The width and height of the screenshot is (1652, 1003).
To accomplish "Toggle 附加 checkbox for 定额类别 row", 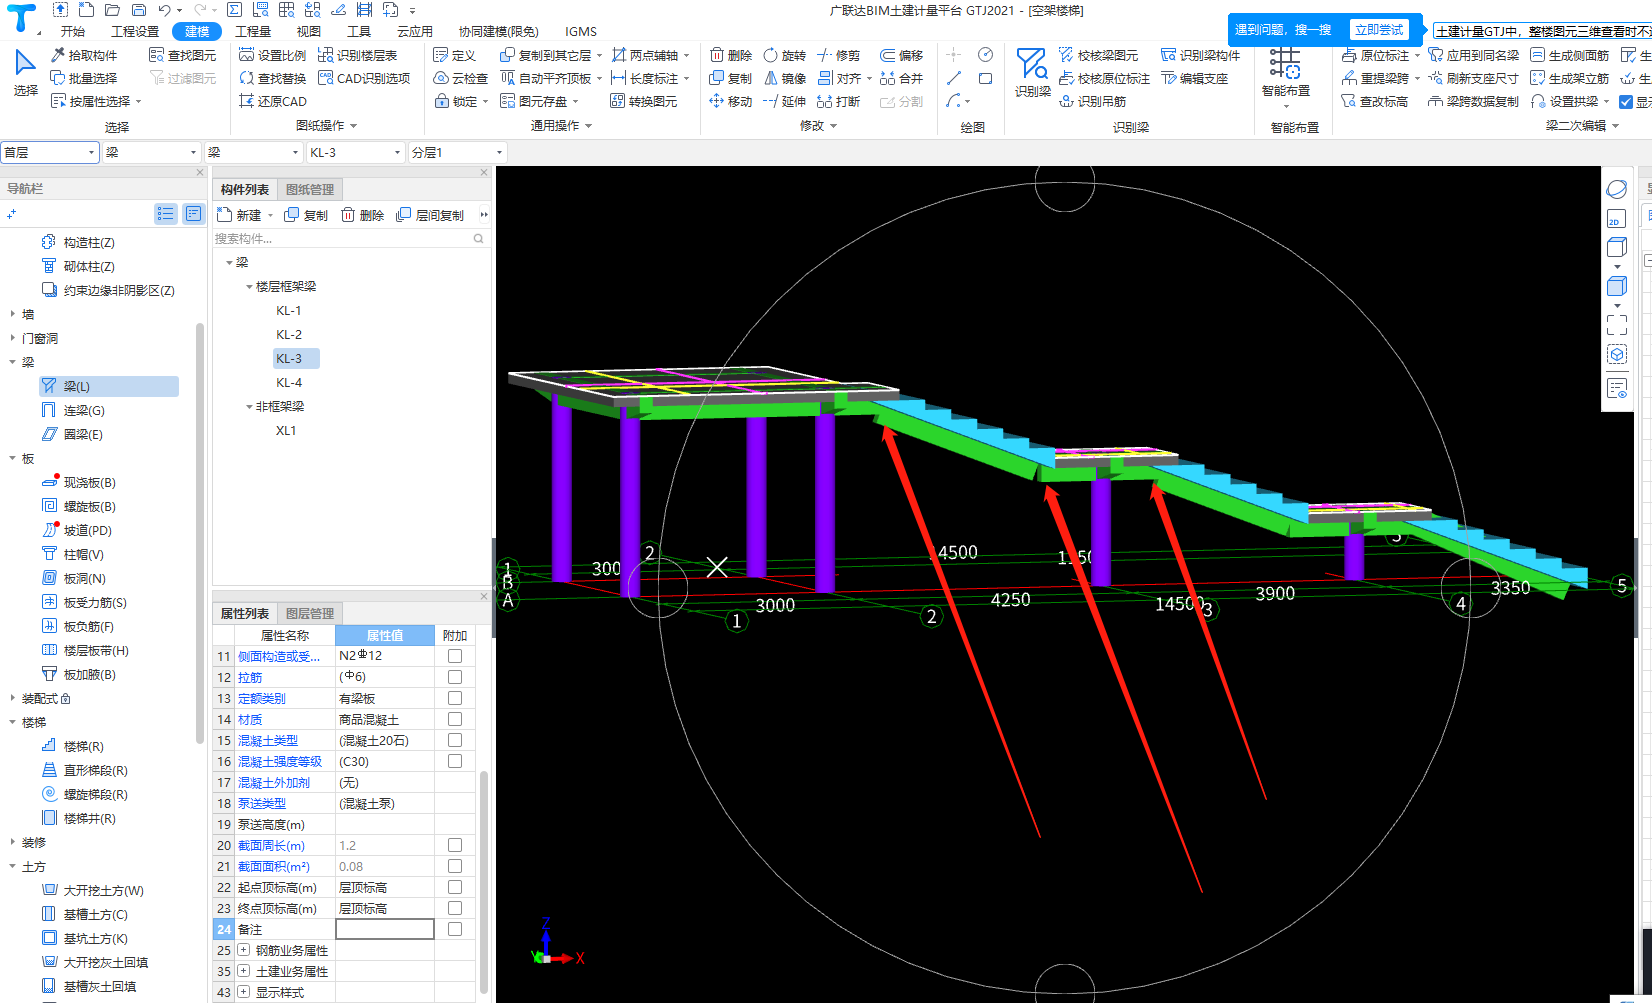I will click(455, 698).
